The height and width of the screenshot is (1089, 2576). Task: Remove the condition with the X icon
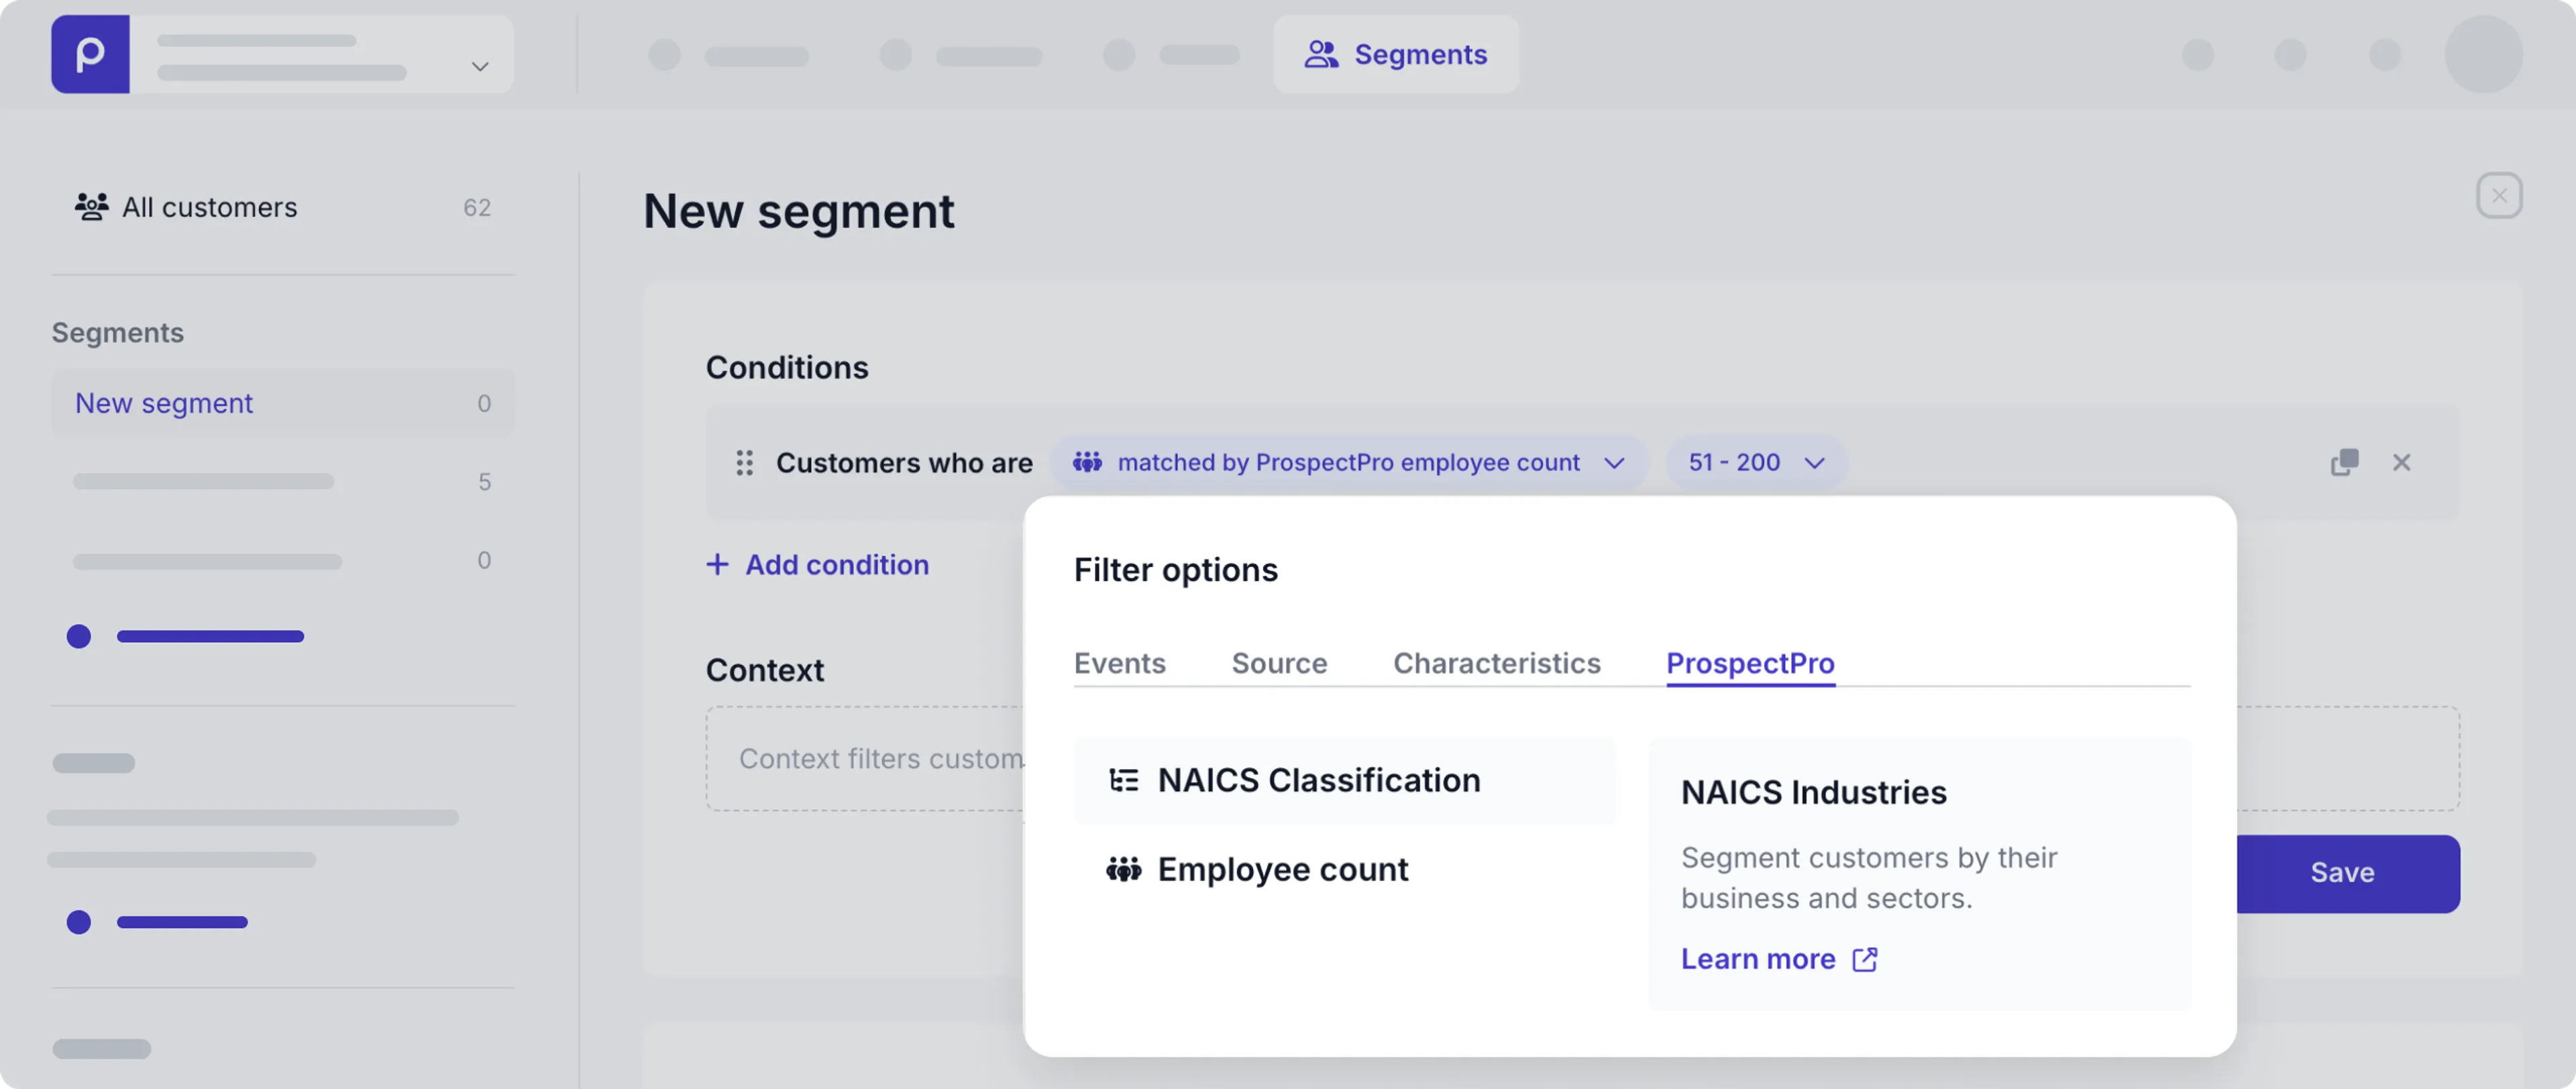point(2403,462)
